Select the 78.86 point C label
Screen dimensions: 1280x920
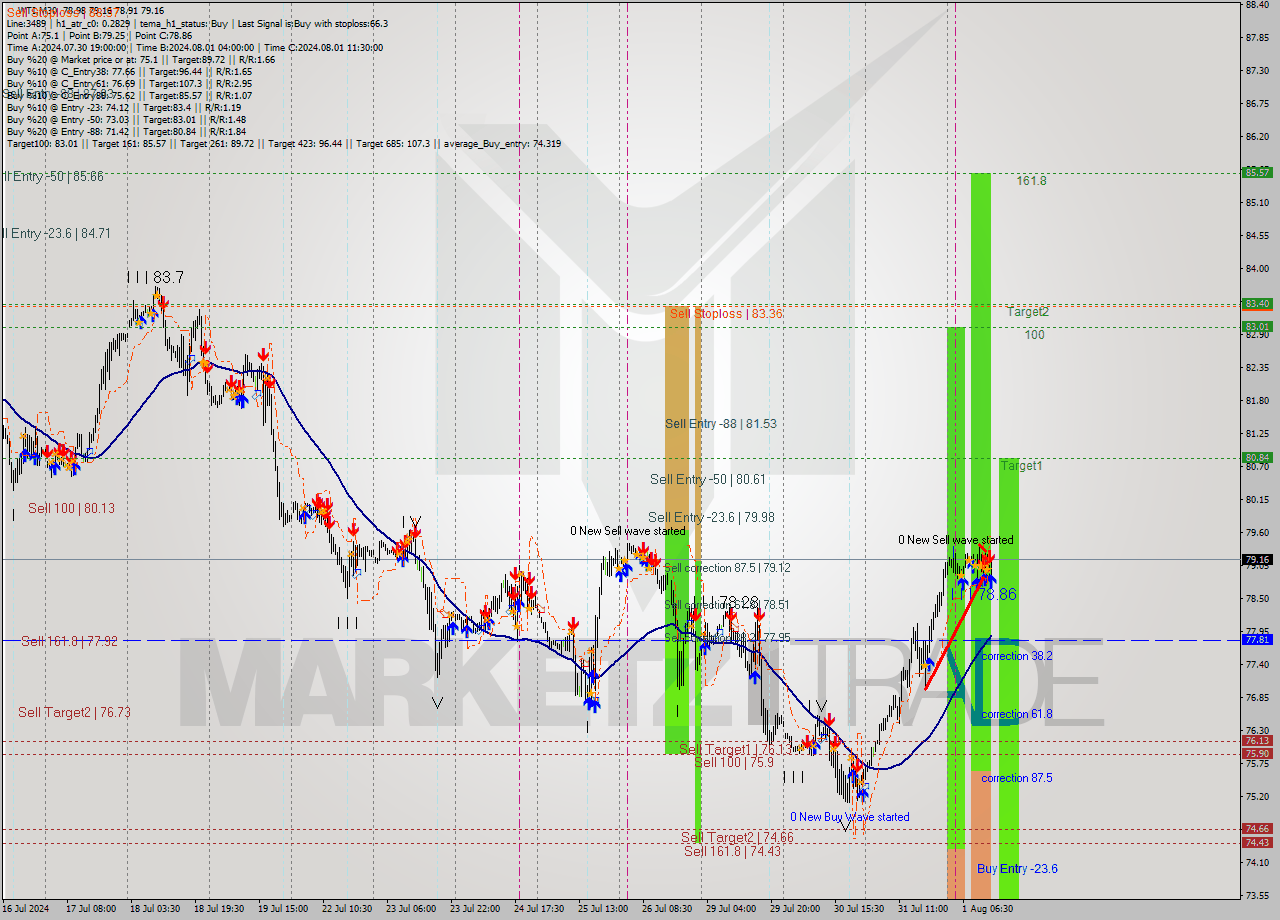(x=996, y=595)
